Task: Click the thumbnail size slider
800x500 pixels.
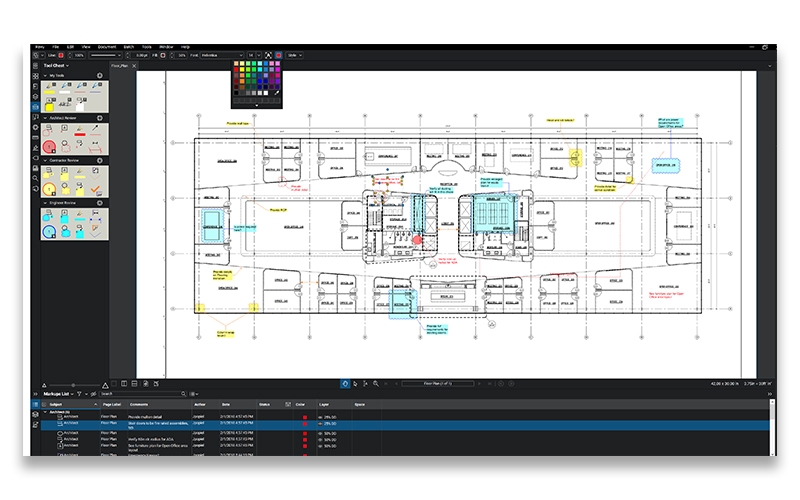Action: 73,385
